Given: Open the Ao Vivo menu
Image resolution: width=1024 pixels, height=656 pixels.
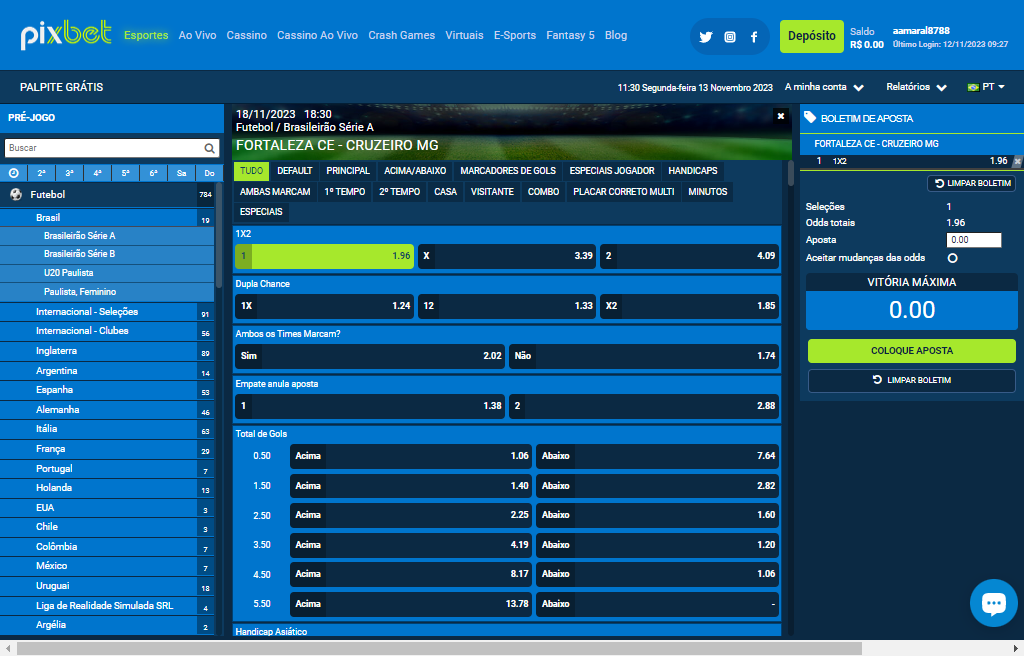Looking at the screenshot, I should [197, 35].
